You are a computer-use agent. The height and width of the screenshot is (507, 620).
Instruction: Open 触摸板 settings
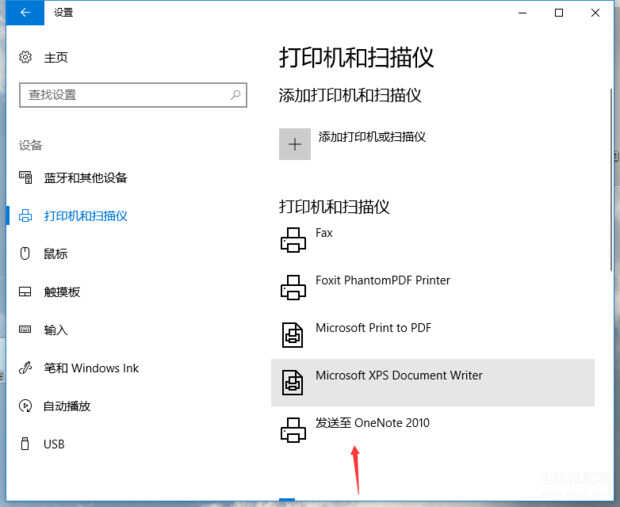(62, 292)
